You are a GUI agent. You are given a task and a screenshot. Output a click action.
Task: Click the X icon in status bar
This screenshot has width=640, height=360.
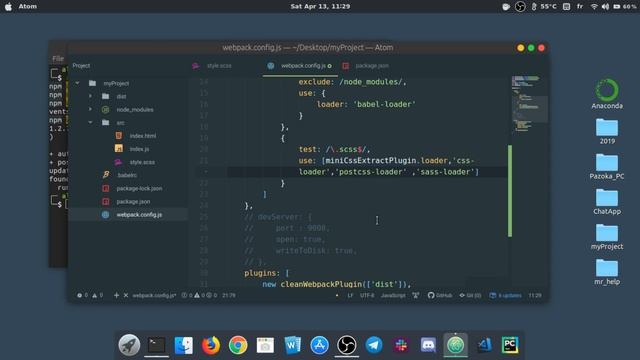tap(126, 295)
